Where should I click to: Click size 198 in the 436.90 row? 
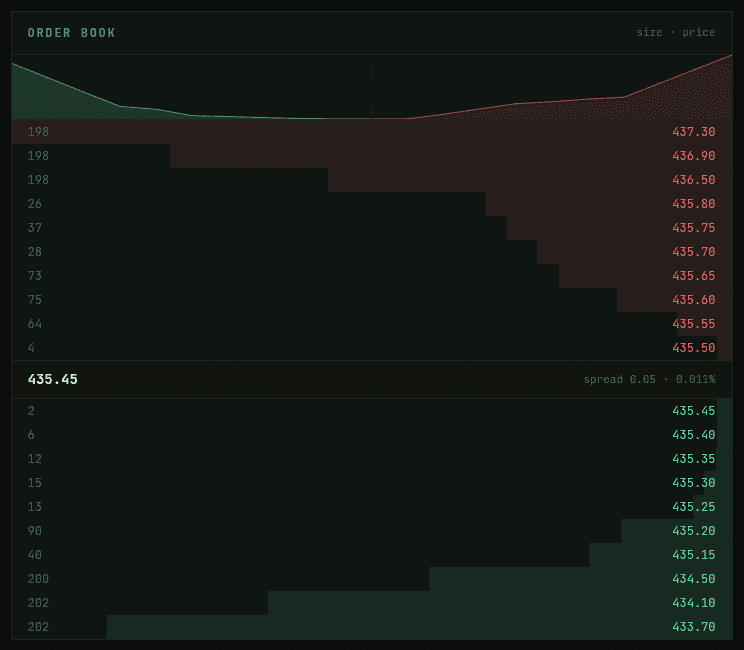pyautogui.click(x=38, y=156)
